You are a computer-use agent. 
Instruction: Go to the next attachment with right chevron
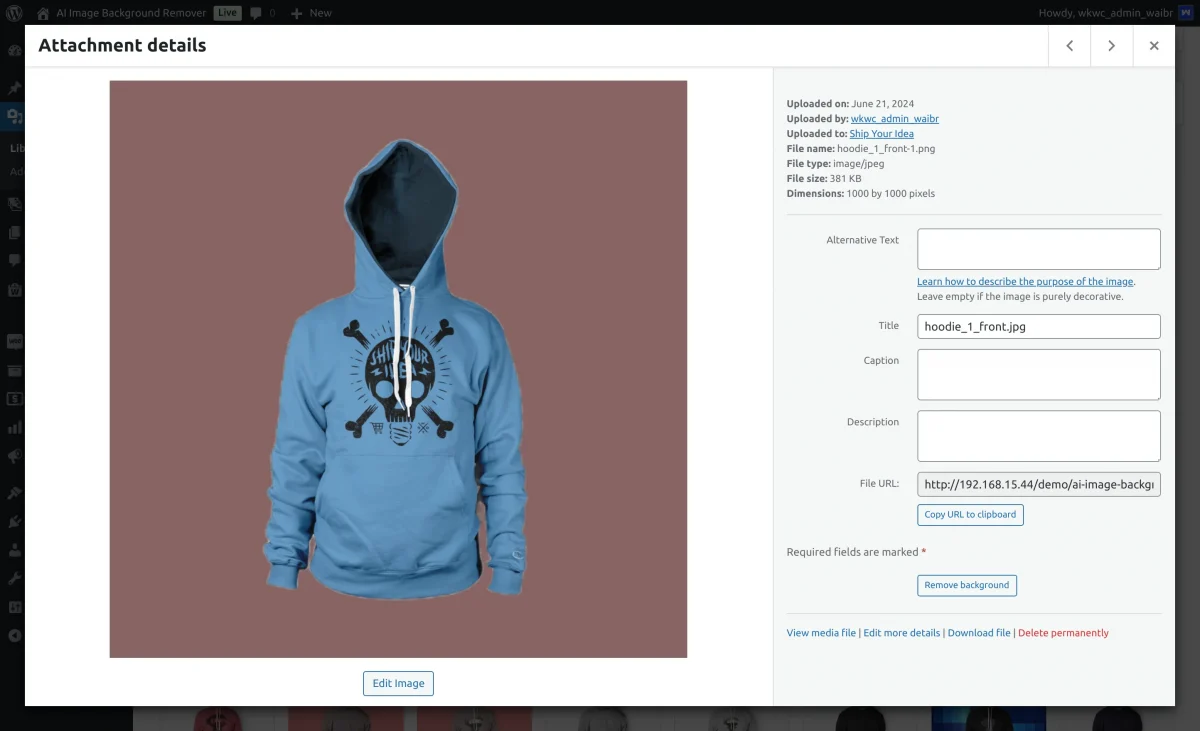point(1111,46)
